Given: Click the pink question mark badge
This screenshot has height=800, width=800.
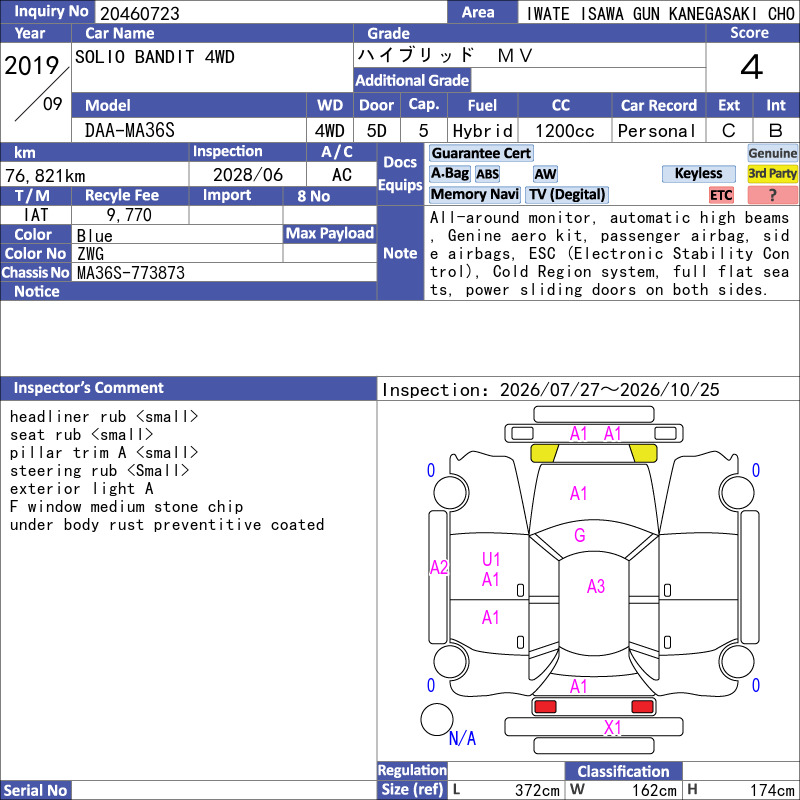Looking at the screenshot, I should point(772,195).
